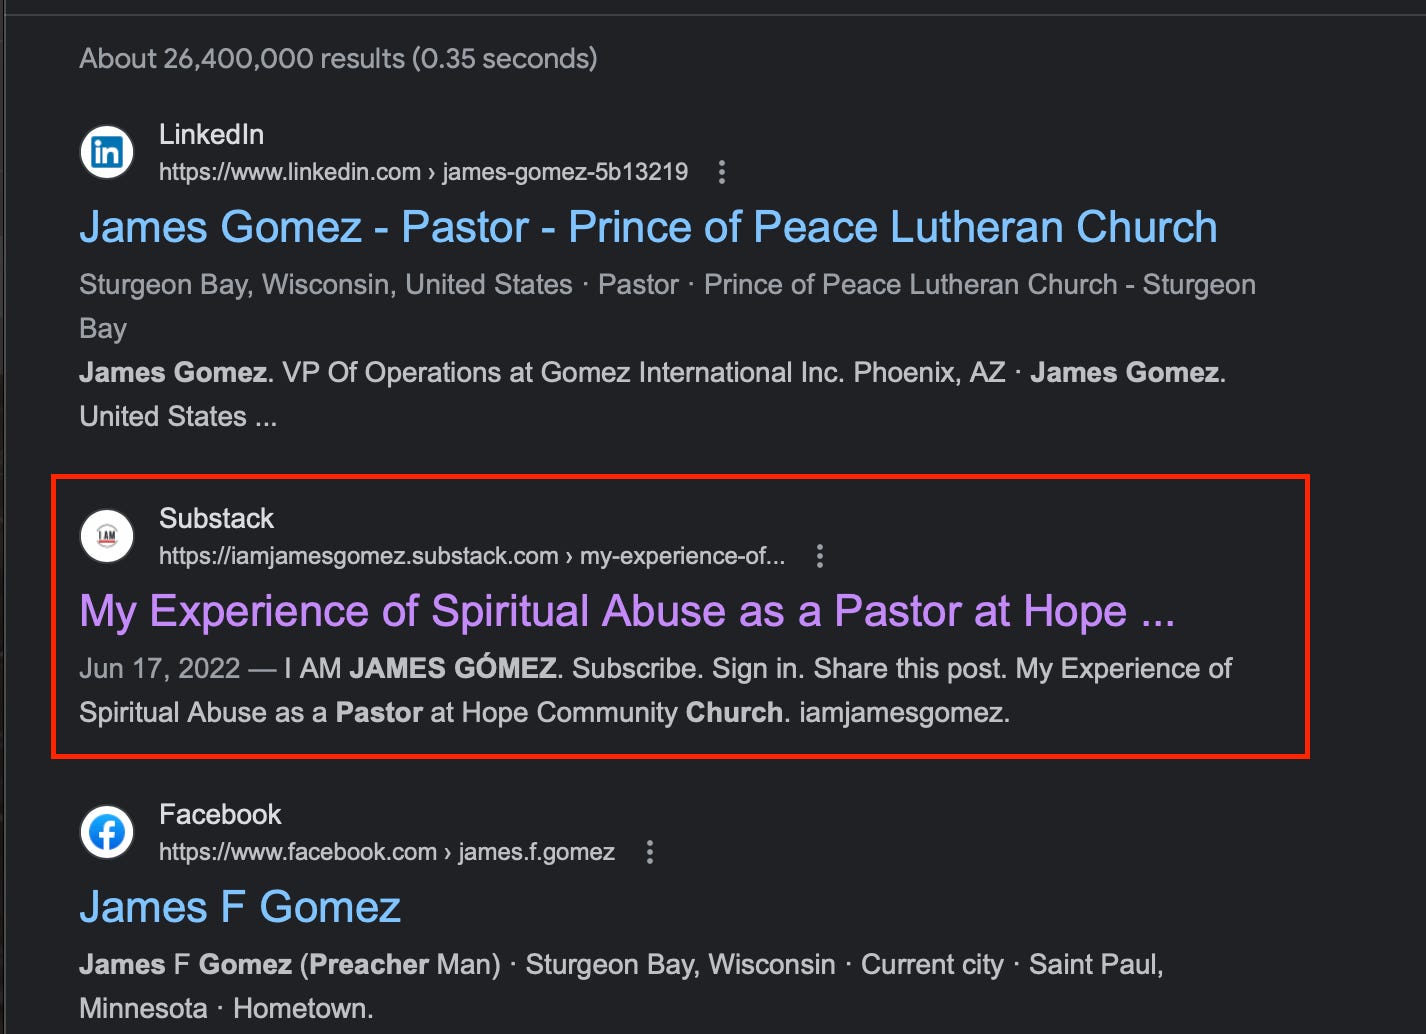Open the Substack result's three-dot menu

(x=820, y=556)
